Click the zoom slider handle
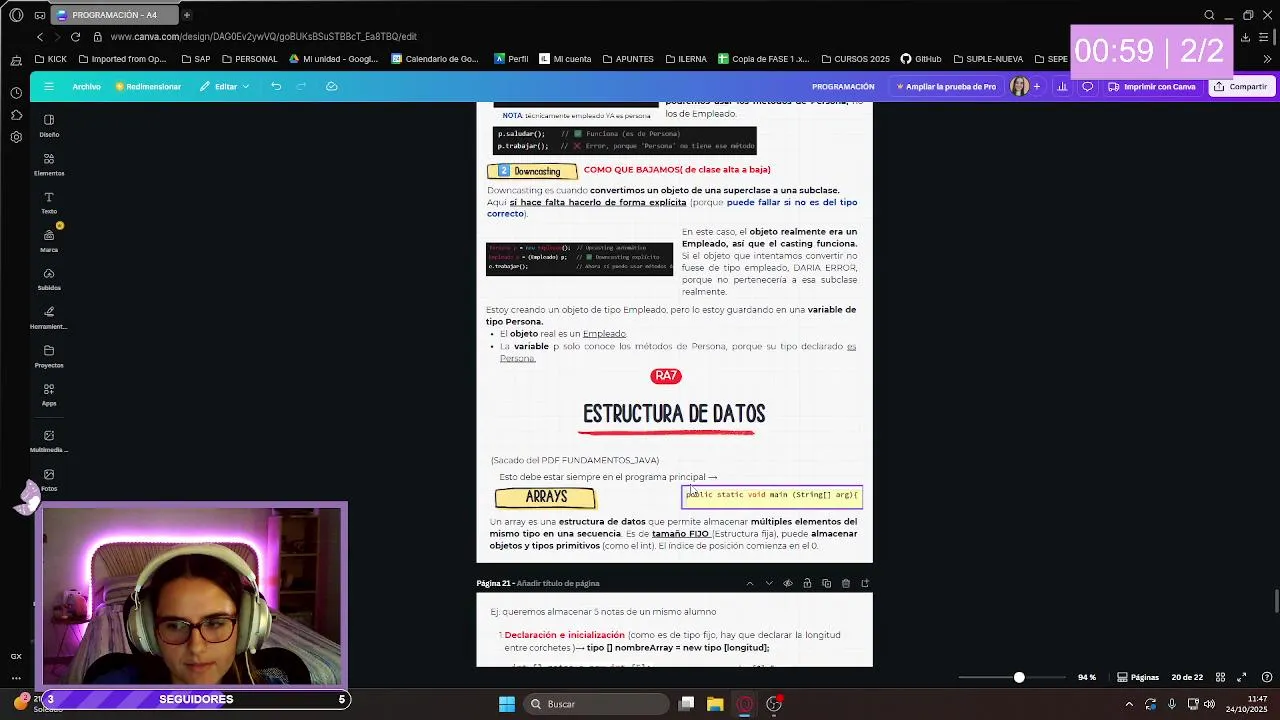Screen dimensions: 1280x720 pos(1019,678)
